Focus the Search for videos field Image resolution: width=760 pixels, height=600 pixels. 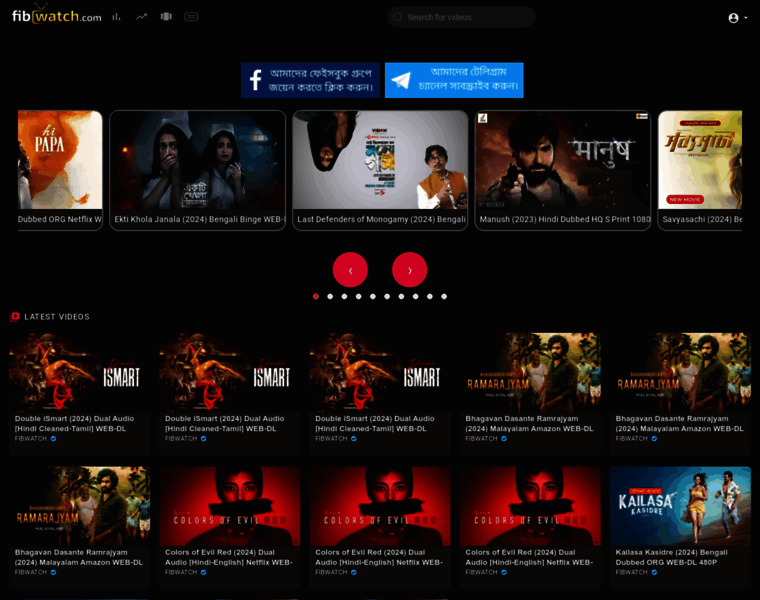461,17
